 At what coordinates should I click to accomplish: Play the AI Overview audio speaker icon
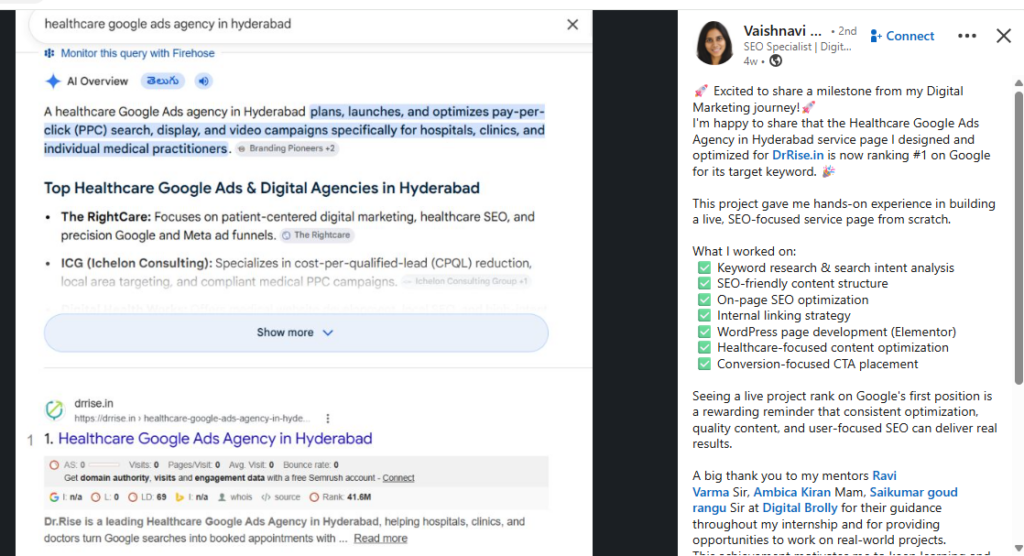pos(203,81)
